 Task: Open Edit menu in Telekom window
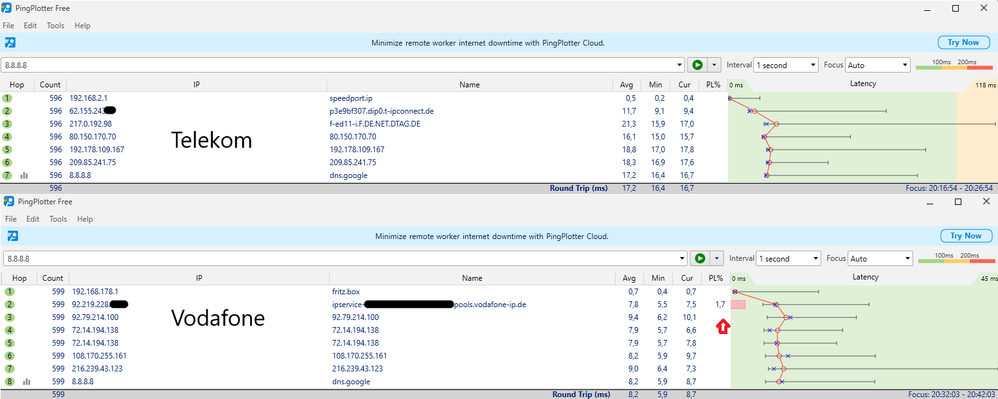pyautogui.click(x=30, y=25)
